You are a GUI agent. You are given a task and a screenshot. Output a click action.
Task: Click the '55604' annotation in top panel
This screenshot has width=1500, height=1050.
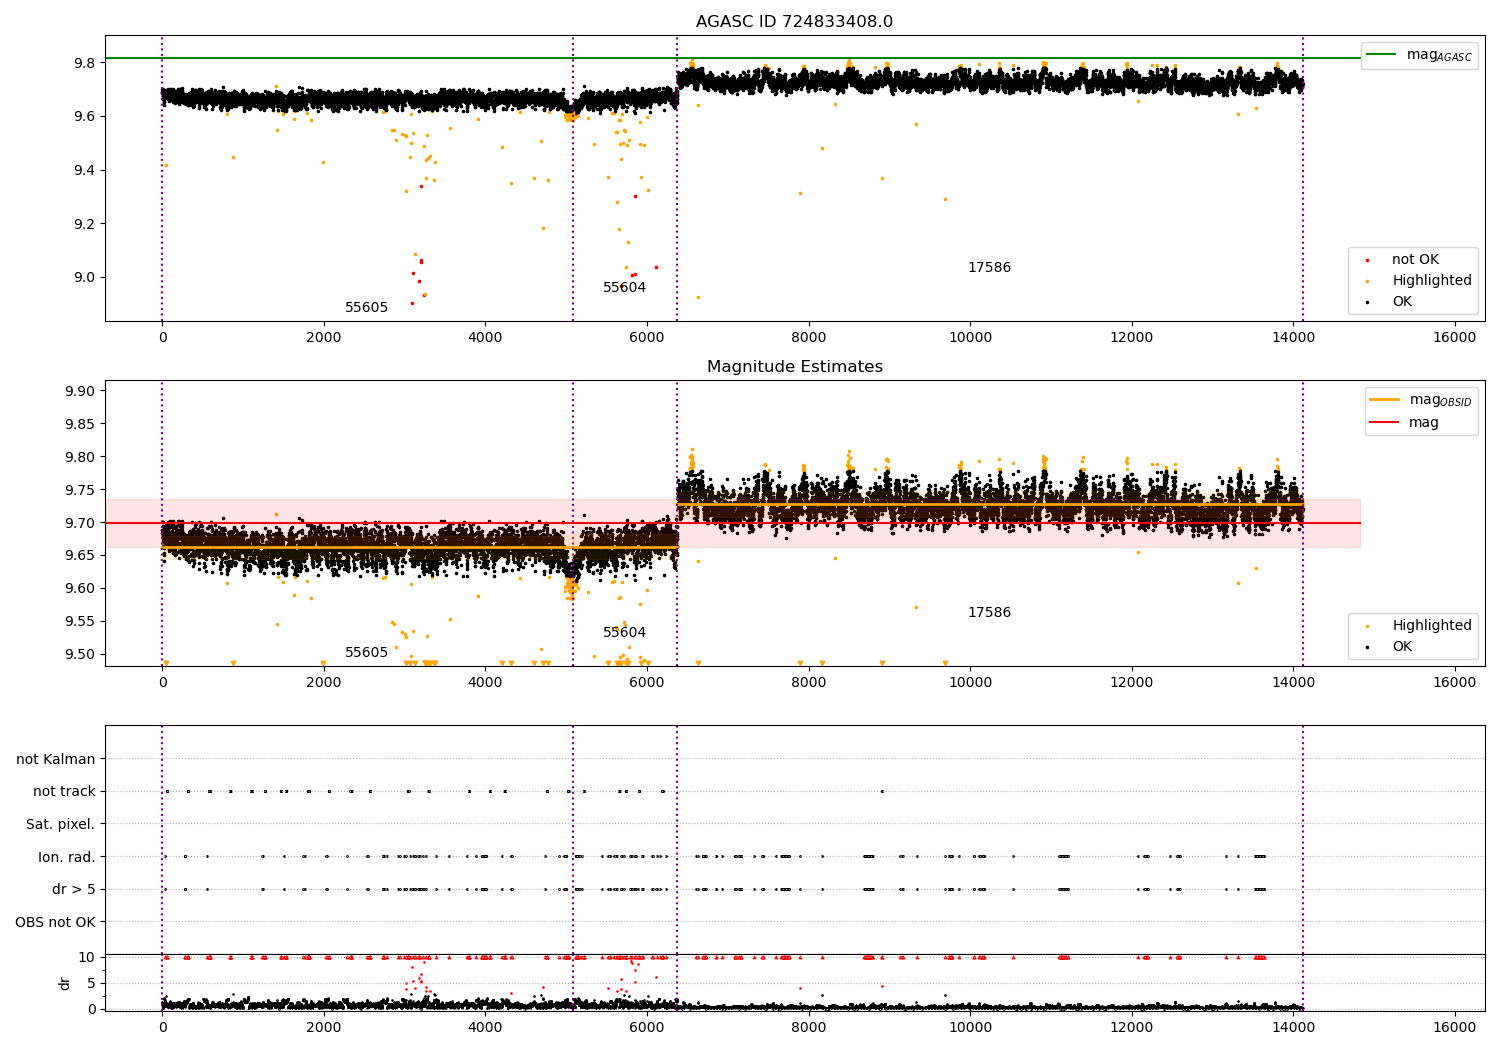624,288
